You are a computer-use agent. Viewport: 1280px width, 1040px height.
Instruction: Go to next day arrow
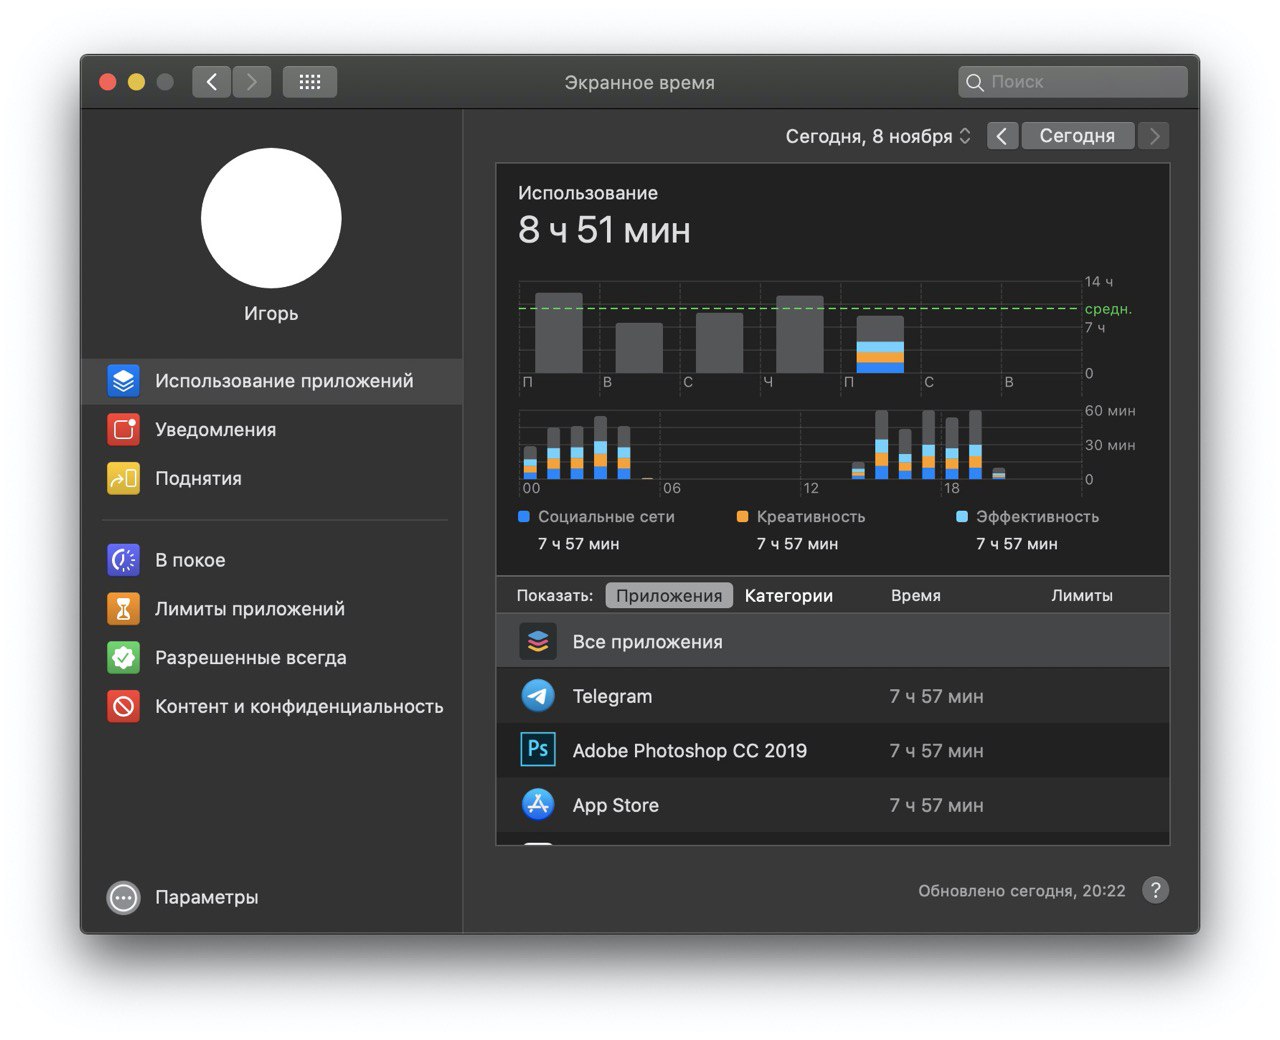tap(1154, 136)
